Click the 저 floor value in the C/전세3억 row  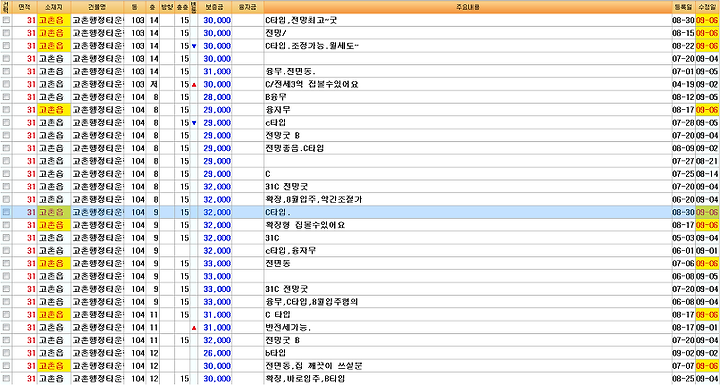click(x=153, y=85)
